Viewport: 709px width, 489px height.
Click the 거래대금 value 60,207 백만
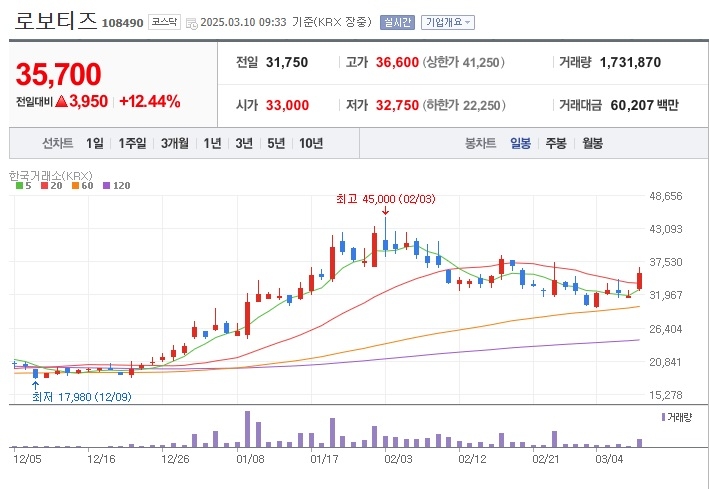click(644, 105)
